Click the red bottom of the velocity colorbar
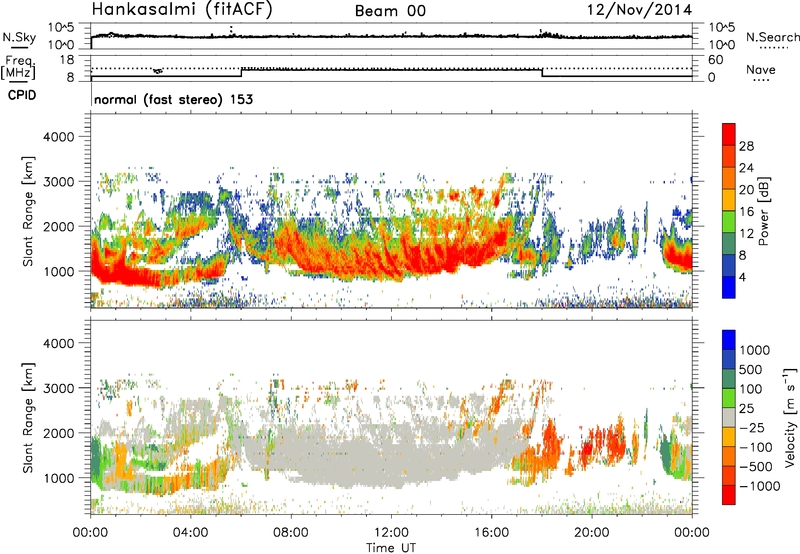The image size is (800, 554). pyautogui.click(x=729, y=495)
